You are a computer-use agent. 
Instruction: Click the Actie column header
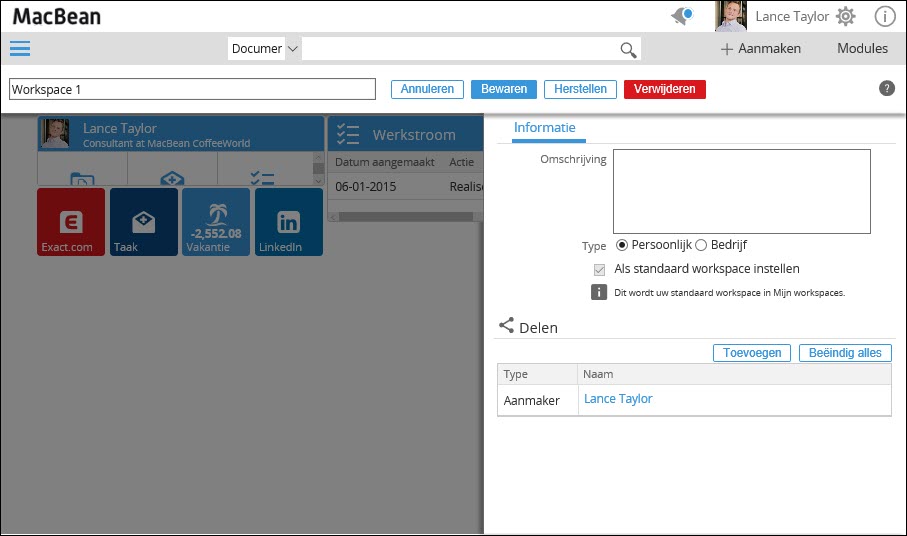coord(462,162)
